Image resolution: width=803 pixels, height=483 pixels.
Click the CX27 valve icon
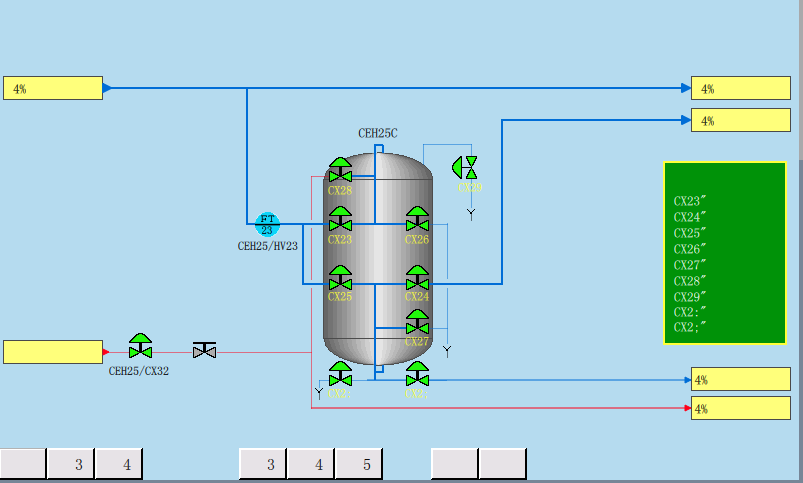coord(417,323)
